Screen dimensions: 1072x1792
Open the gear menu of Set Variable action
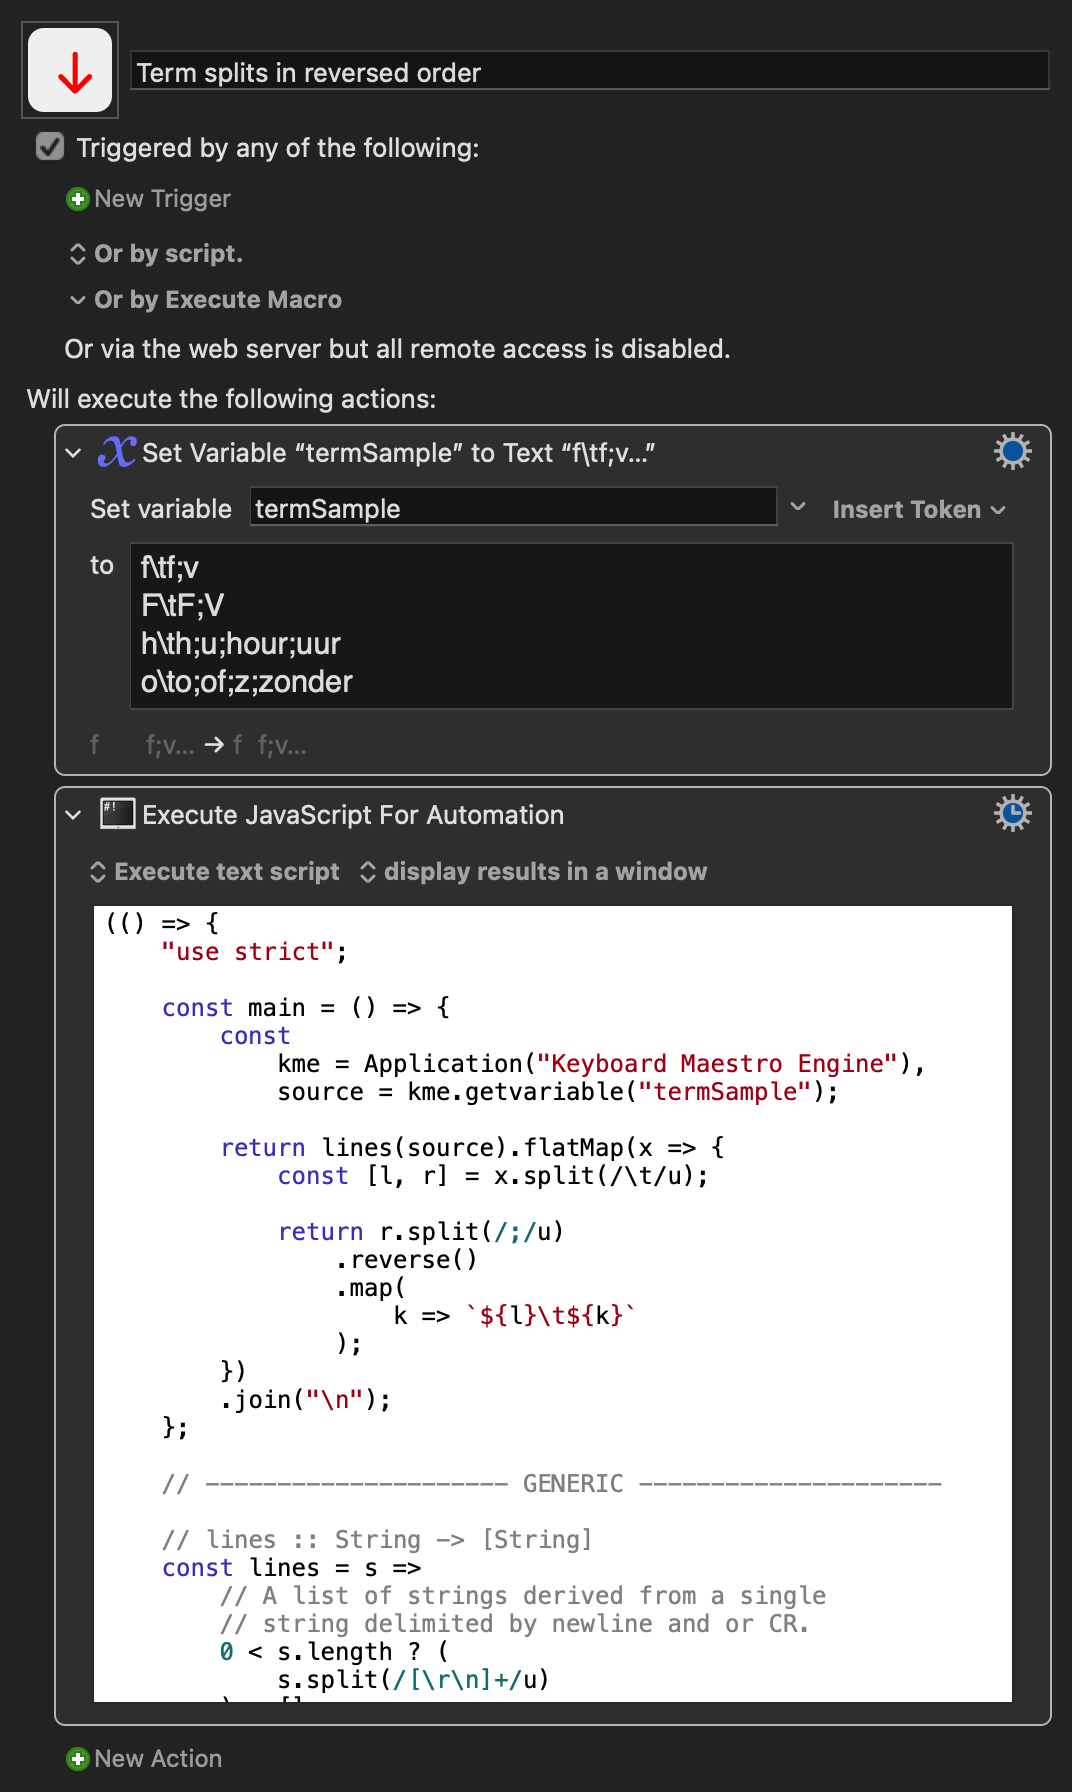[1012, 452]
